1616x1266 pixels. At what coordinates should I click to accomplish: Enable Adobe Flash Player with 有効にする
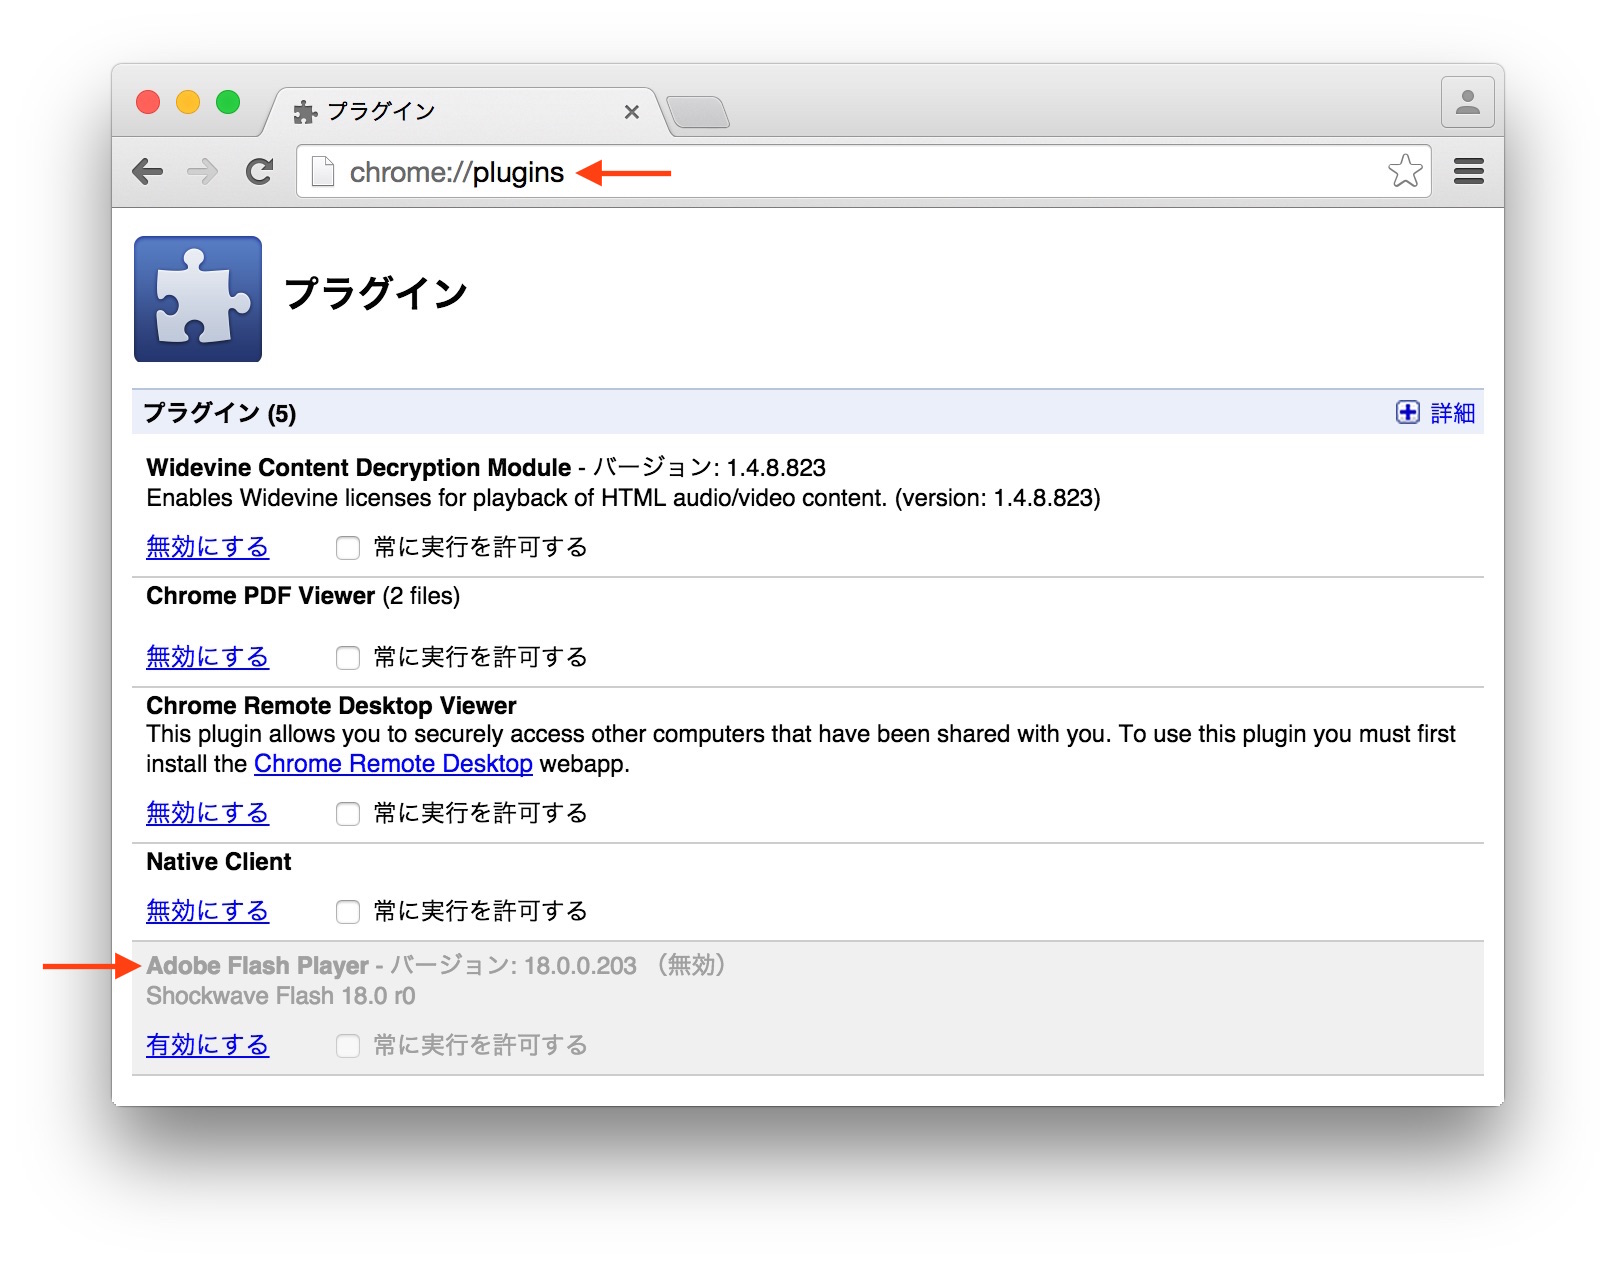(207, 1045)
